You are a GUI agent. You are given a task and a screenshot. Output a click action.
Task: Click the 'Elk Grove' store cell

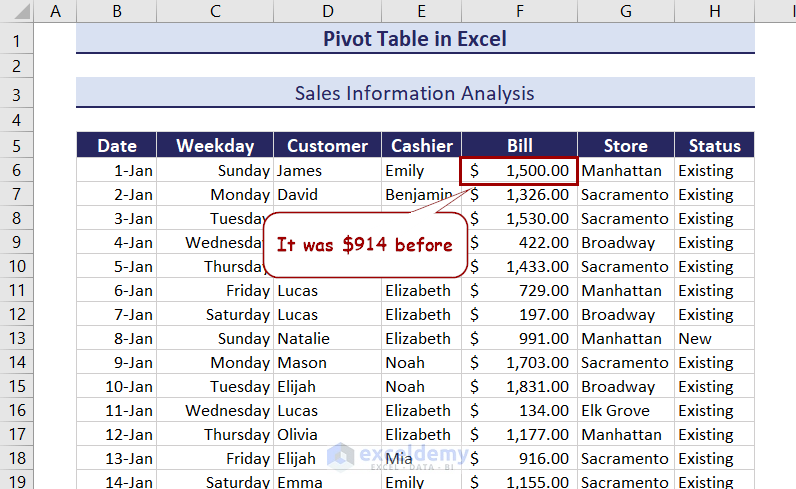coord(626,410)
